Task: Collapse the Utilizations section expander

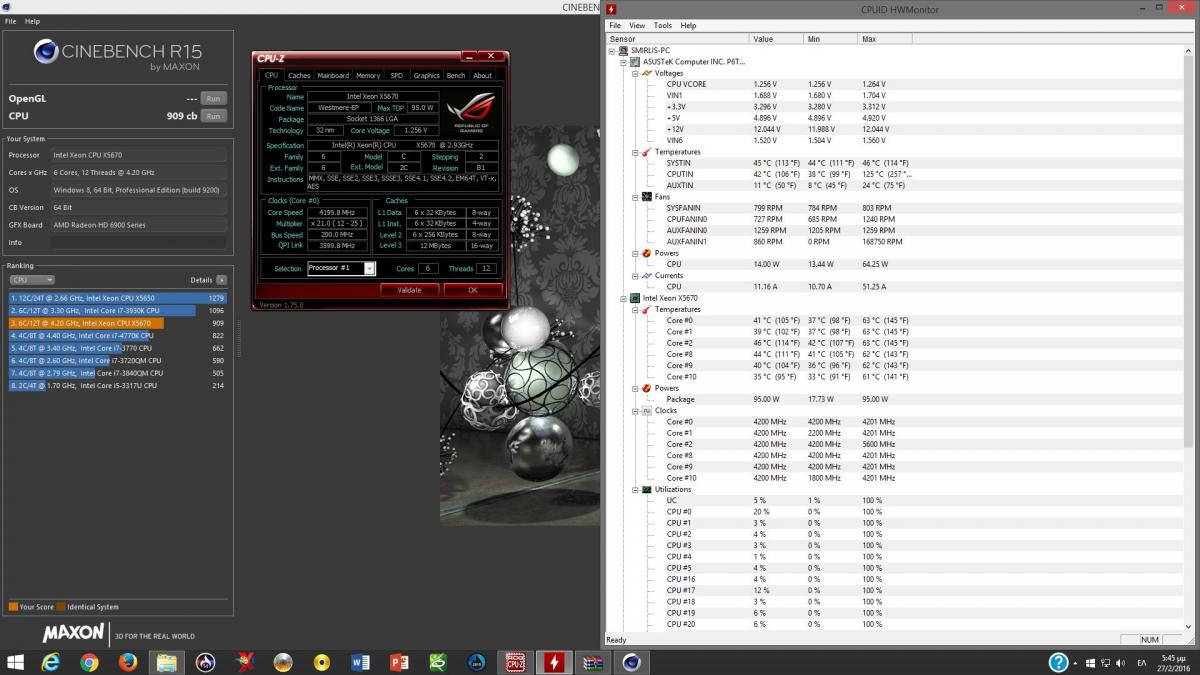Action: (634, 489)
